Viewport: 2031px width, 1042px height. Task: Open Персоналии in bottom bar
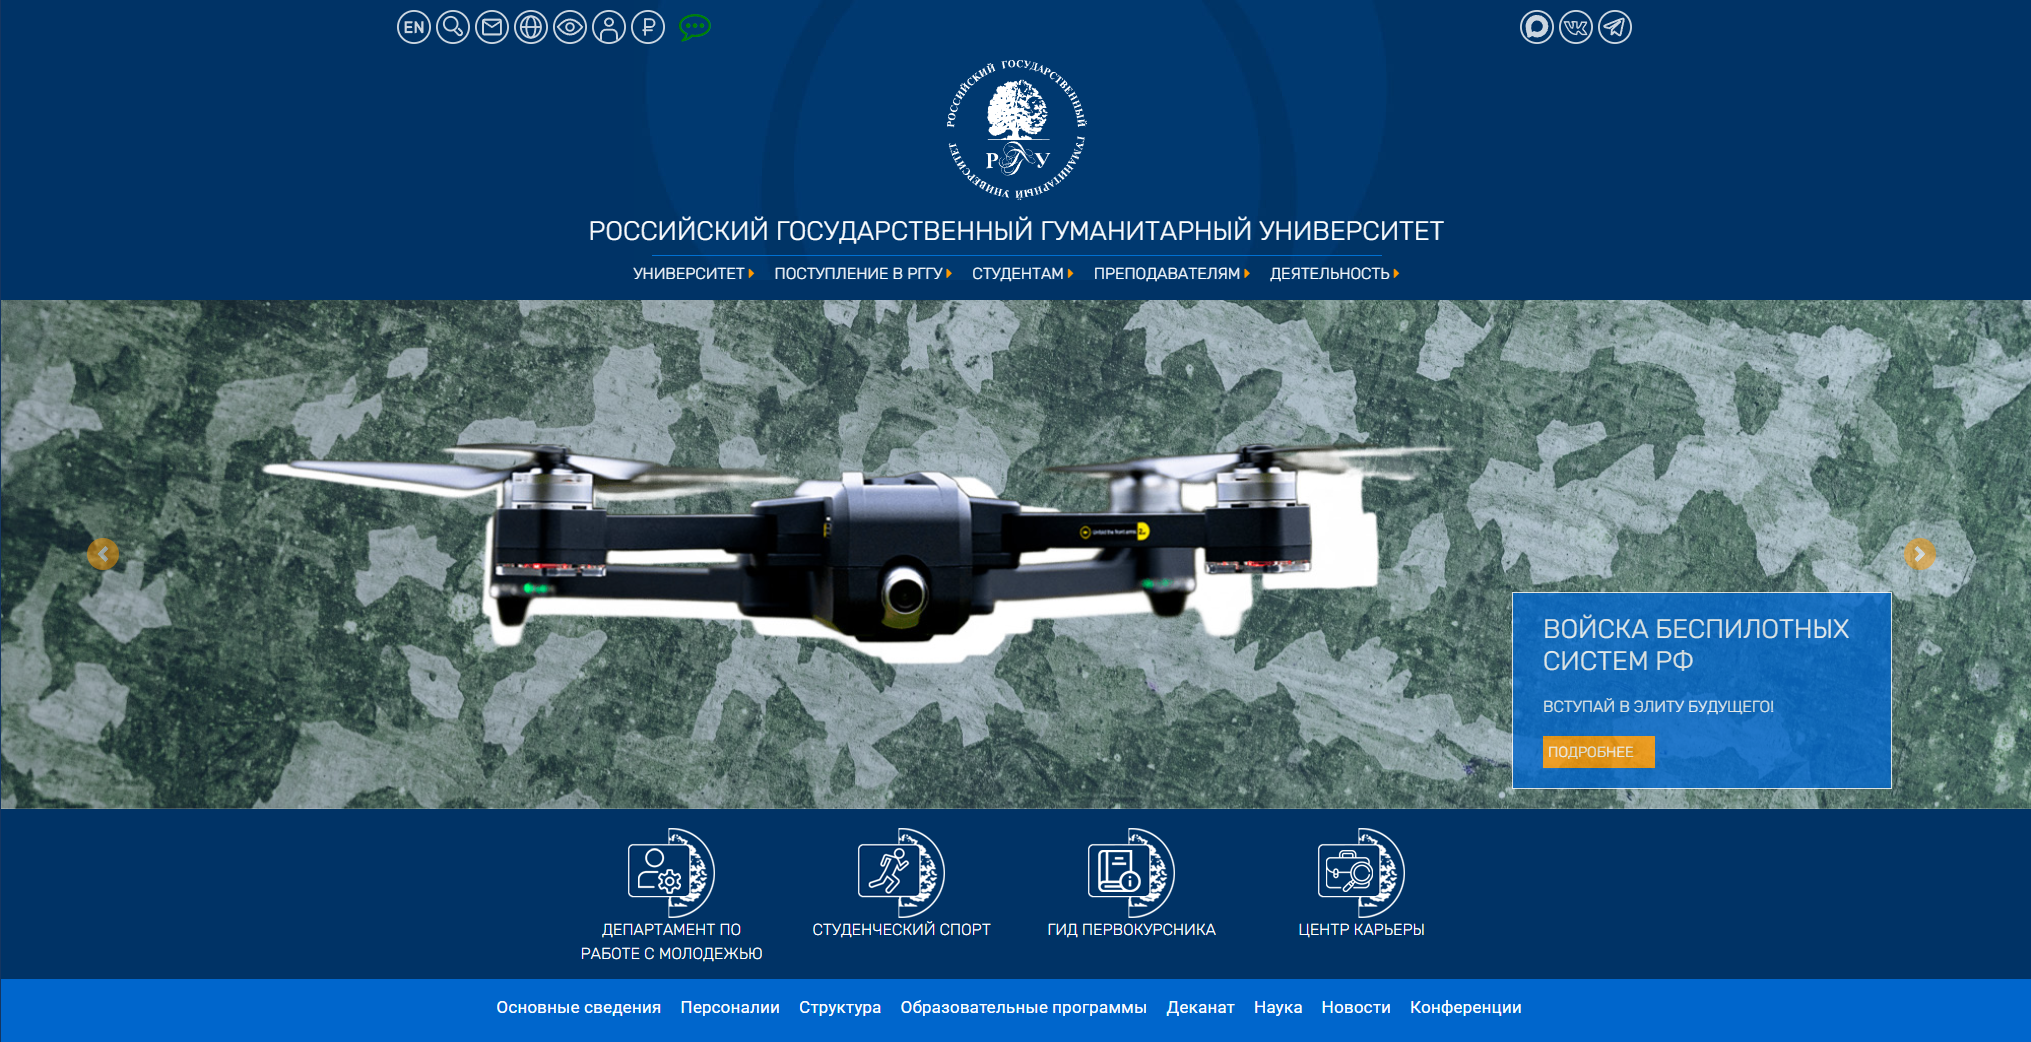coord(730,1007)
